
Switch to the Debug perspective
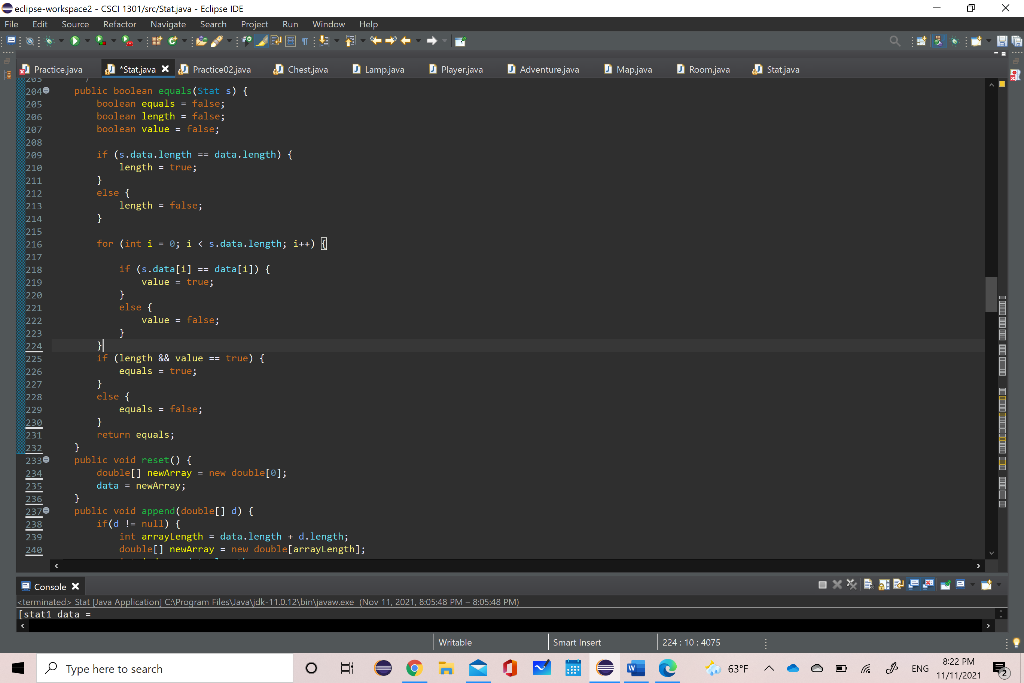click(954, 41)
